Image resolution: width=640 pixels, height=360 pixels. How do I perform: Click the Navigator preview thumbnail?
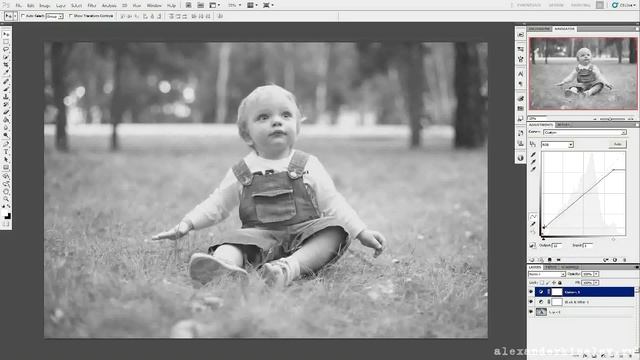583,73
